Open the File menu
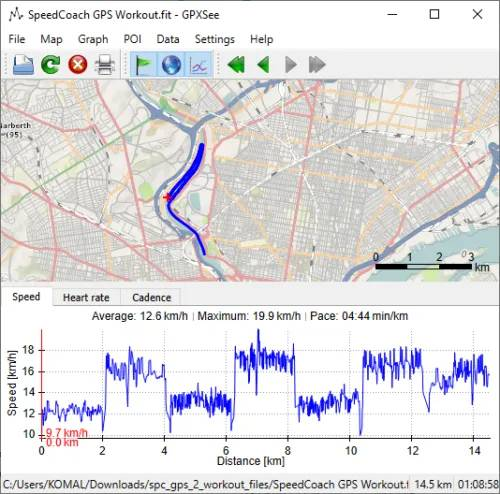Image resolution: width=500 pixels, height=494 pixels. (x=17, y=39)
